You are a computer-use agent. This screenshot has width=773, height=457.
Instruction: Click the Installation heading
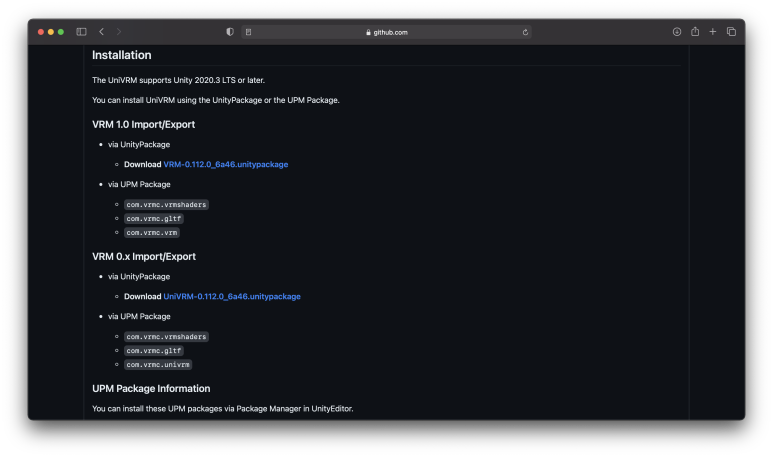122,55
